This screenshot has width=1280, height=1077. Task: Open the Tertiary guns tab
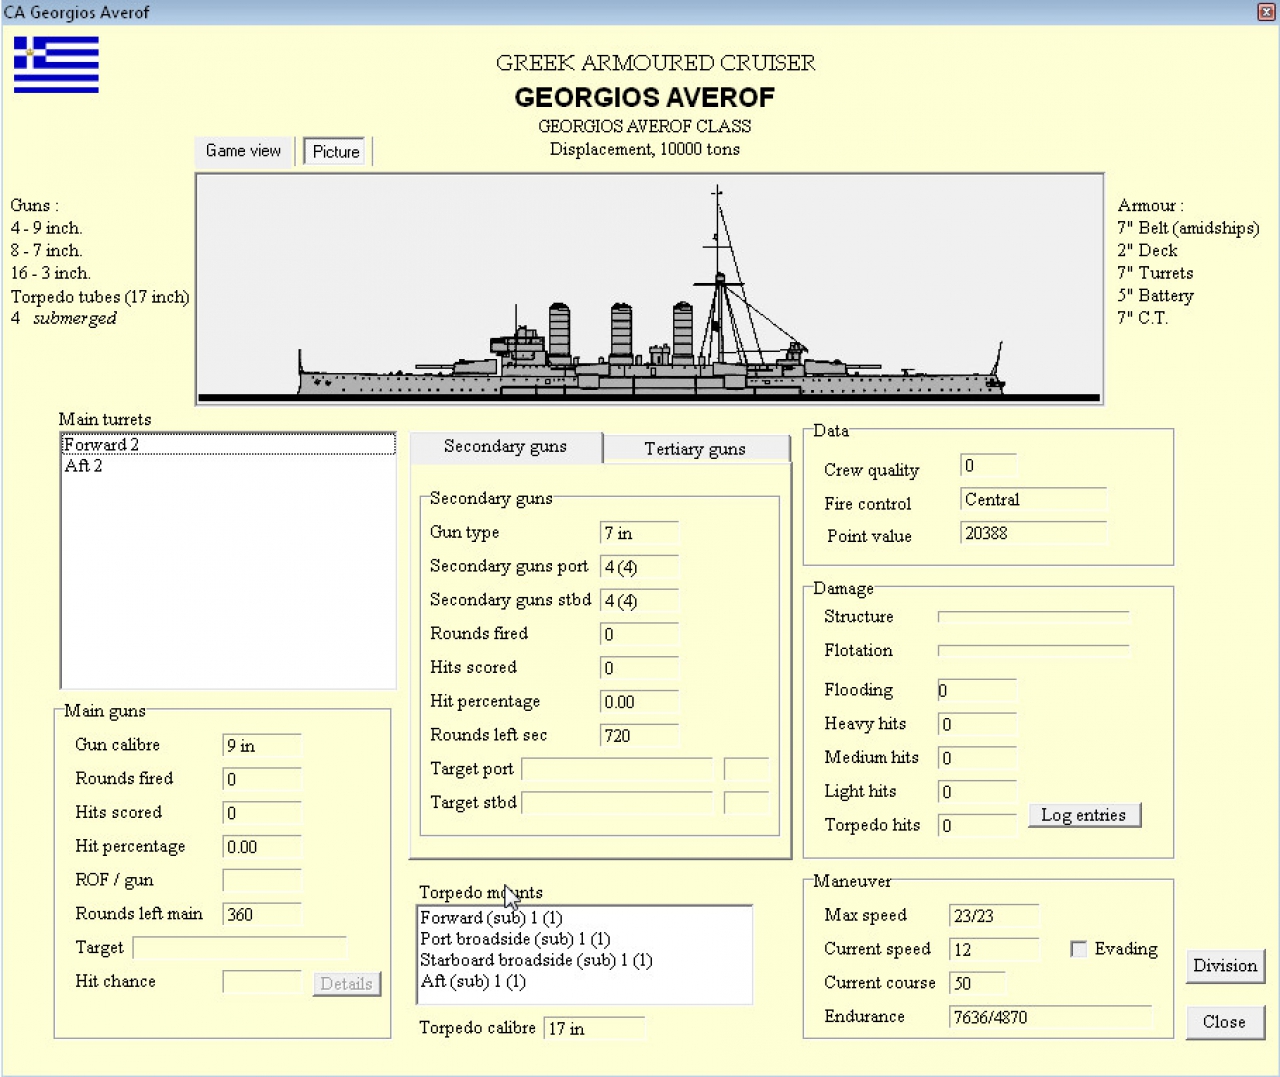pyautogui.click(x=695, y=449)
